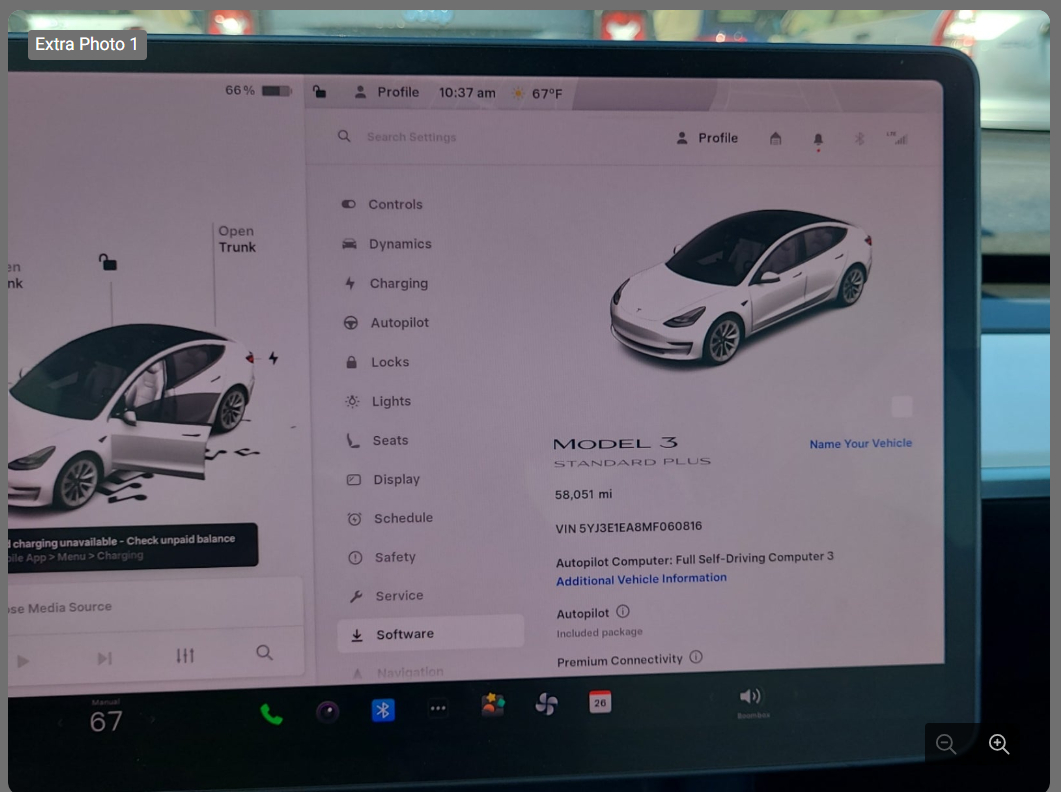The image size is (1061, 792).
Task: Go to Display settings
Action: click(x=384, y=479)
